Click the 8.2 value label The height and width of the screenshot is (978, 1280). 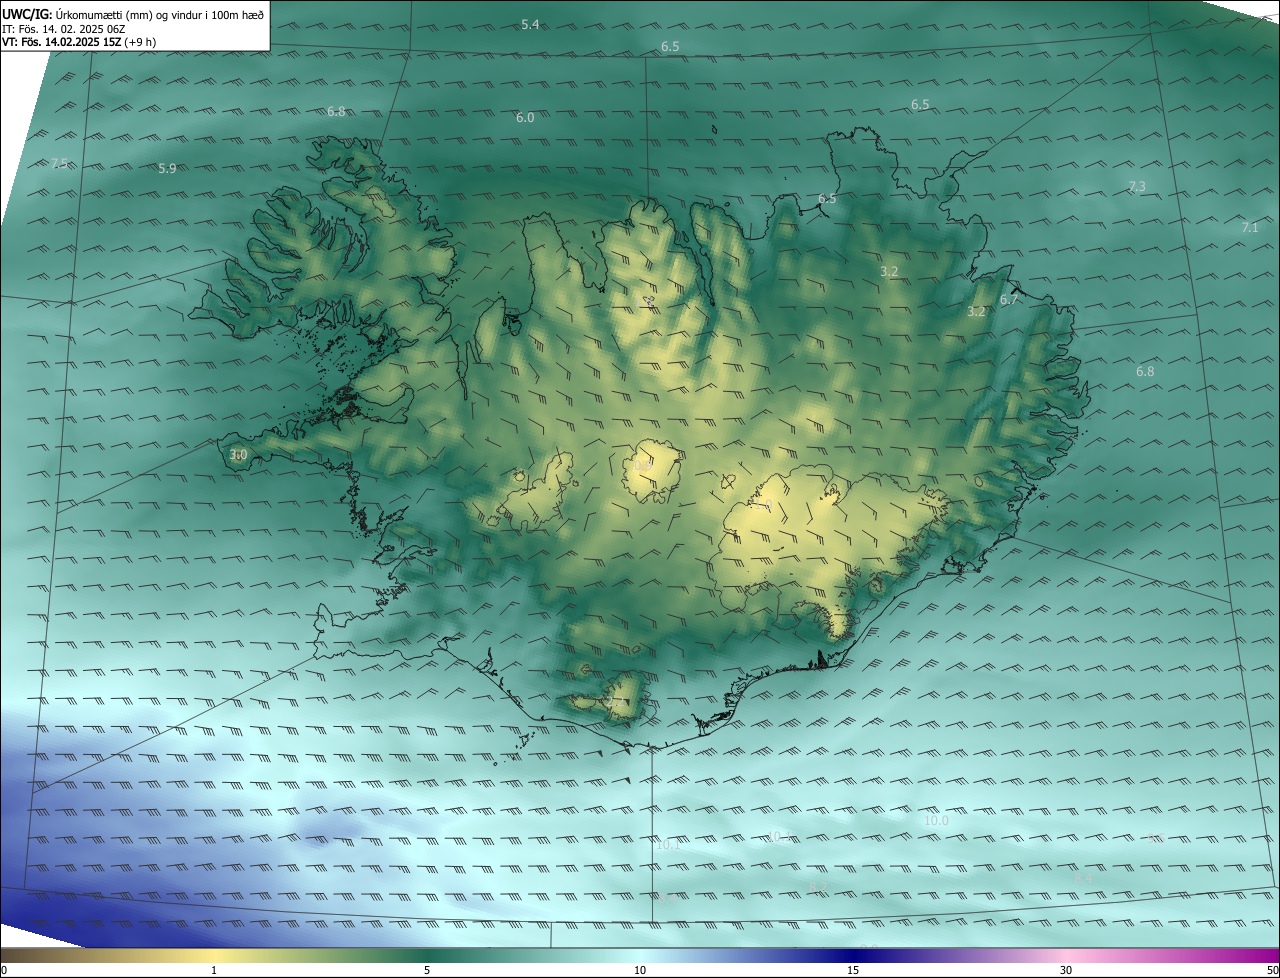click(x=818, y=887)
